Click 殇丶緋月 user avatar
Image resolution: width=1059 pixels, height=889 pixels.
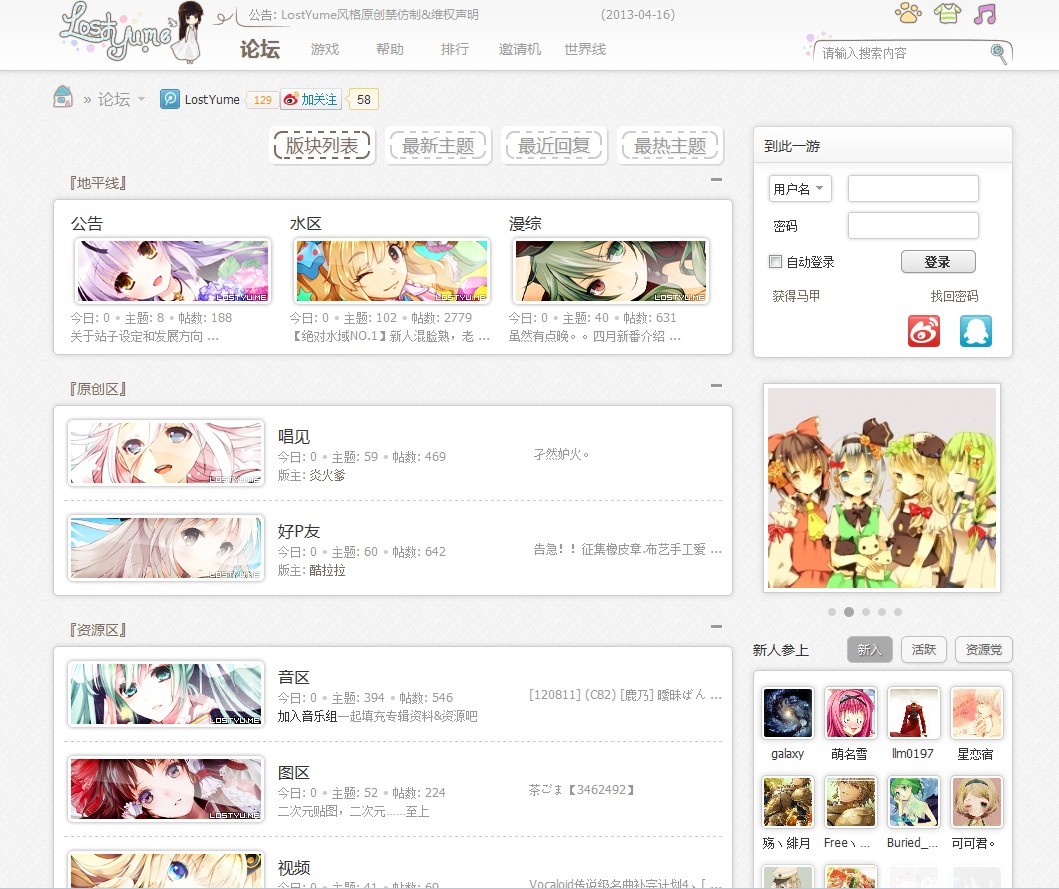[787, 802]
